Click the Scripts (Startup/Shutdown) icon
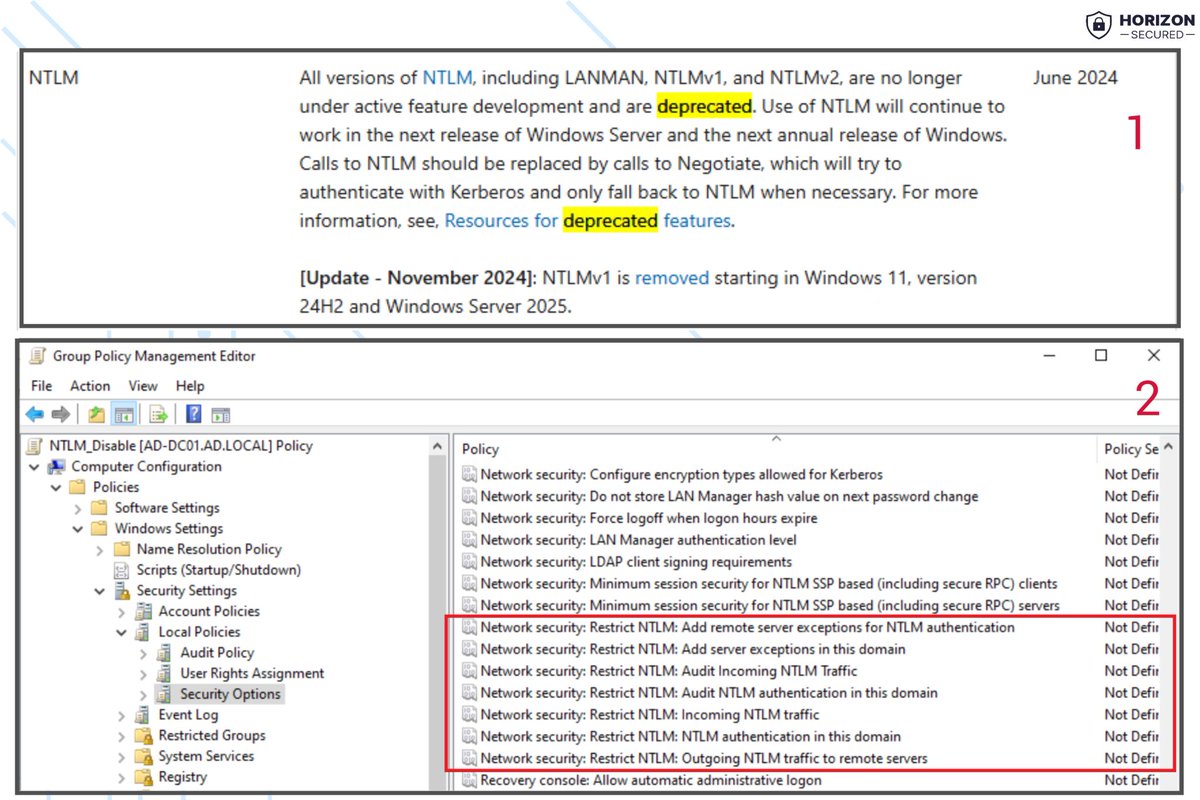The image size is (1200, 800). (x=121, y=570)
